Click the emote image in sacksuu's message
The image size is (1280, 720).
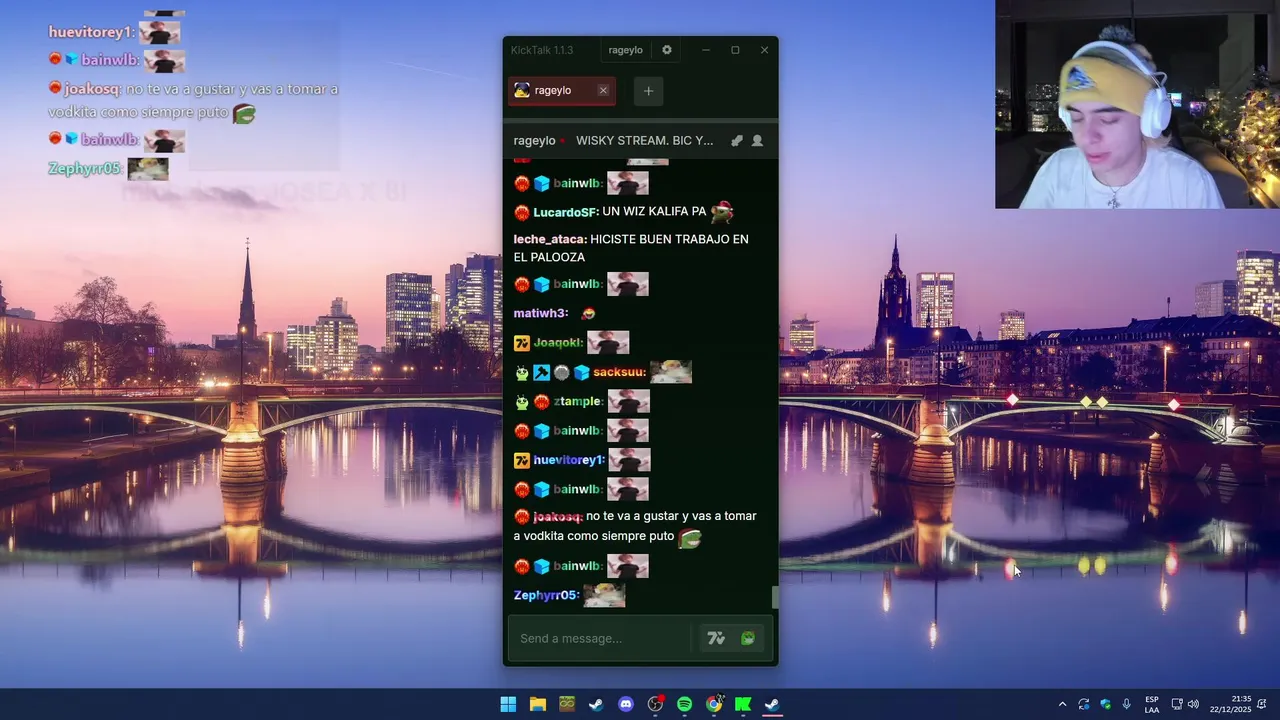671,372
